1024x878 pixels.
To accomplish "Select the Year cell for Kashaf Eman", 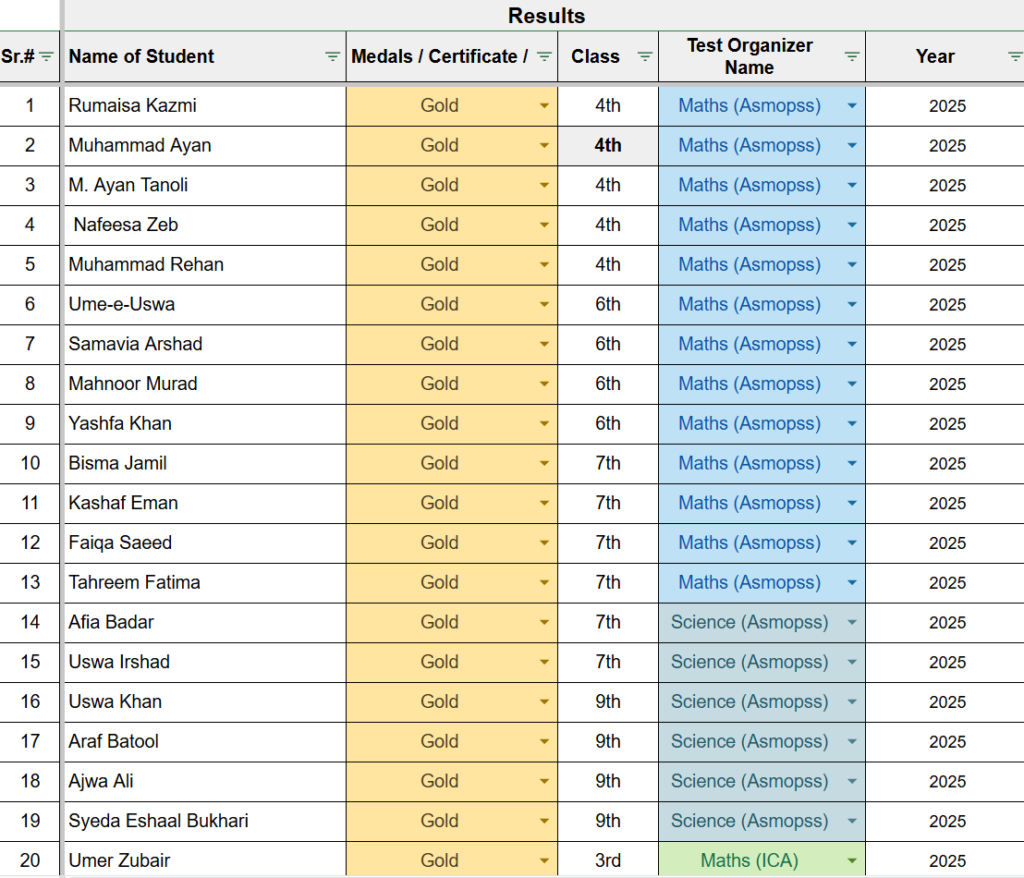I will 944,503.
